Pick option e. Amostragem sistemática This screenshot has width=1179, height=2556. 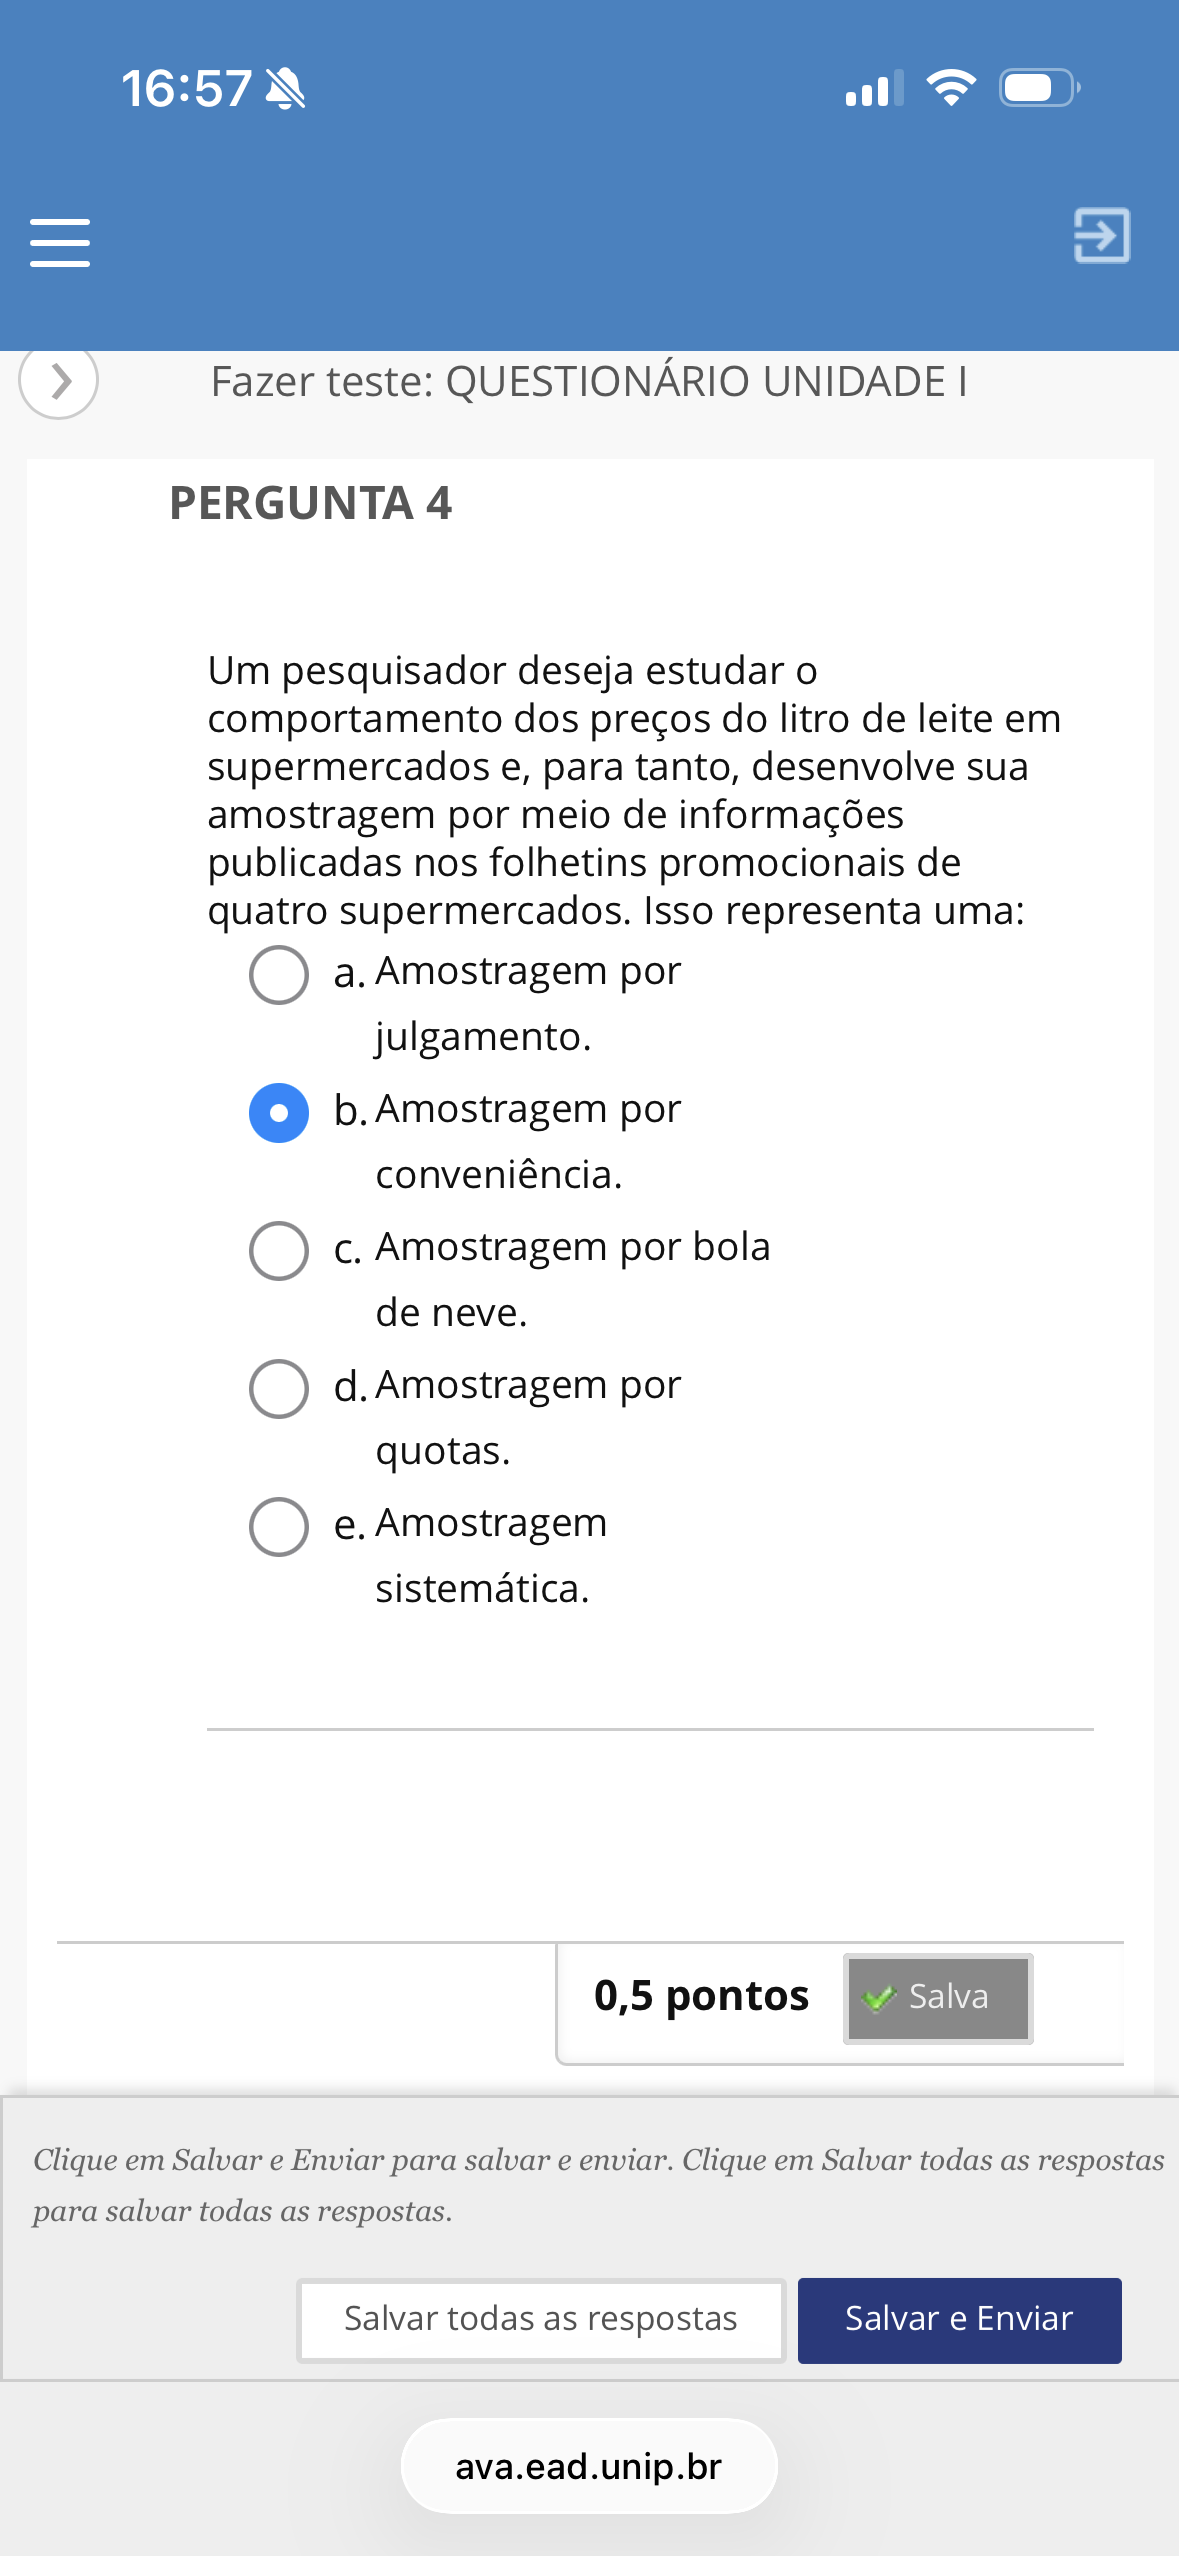[278, 1527]
